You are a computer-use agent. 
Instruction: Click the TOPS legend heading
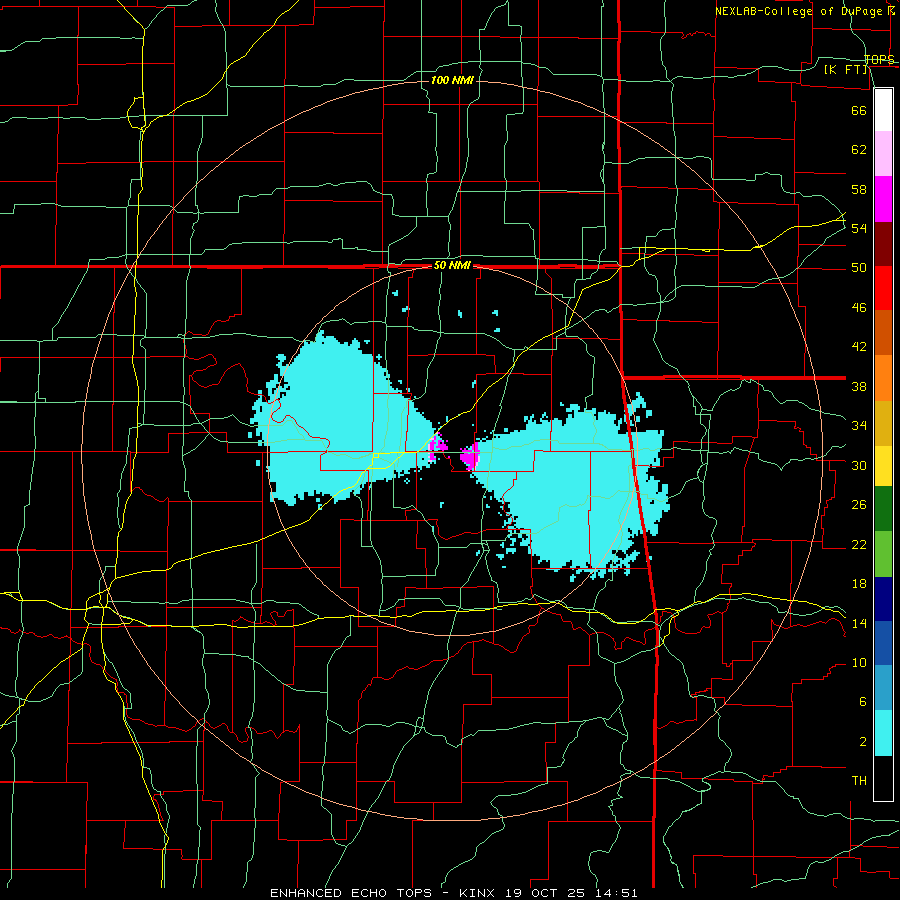[879, 60]
